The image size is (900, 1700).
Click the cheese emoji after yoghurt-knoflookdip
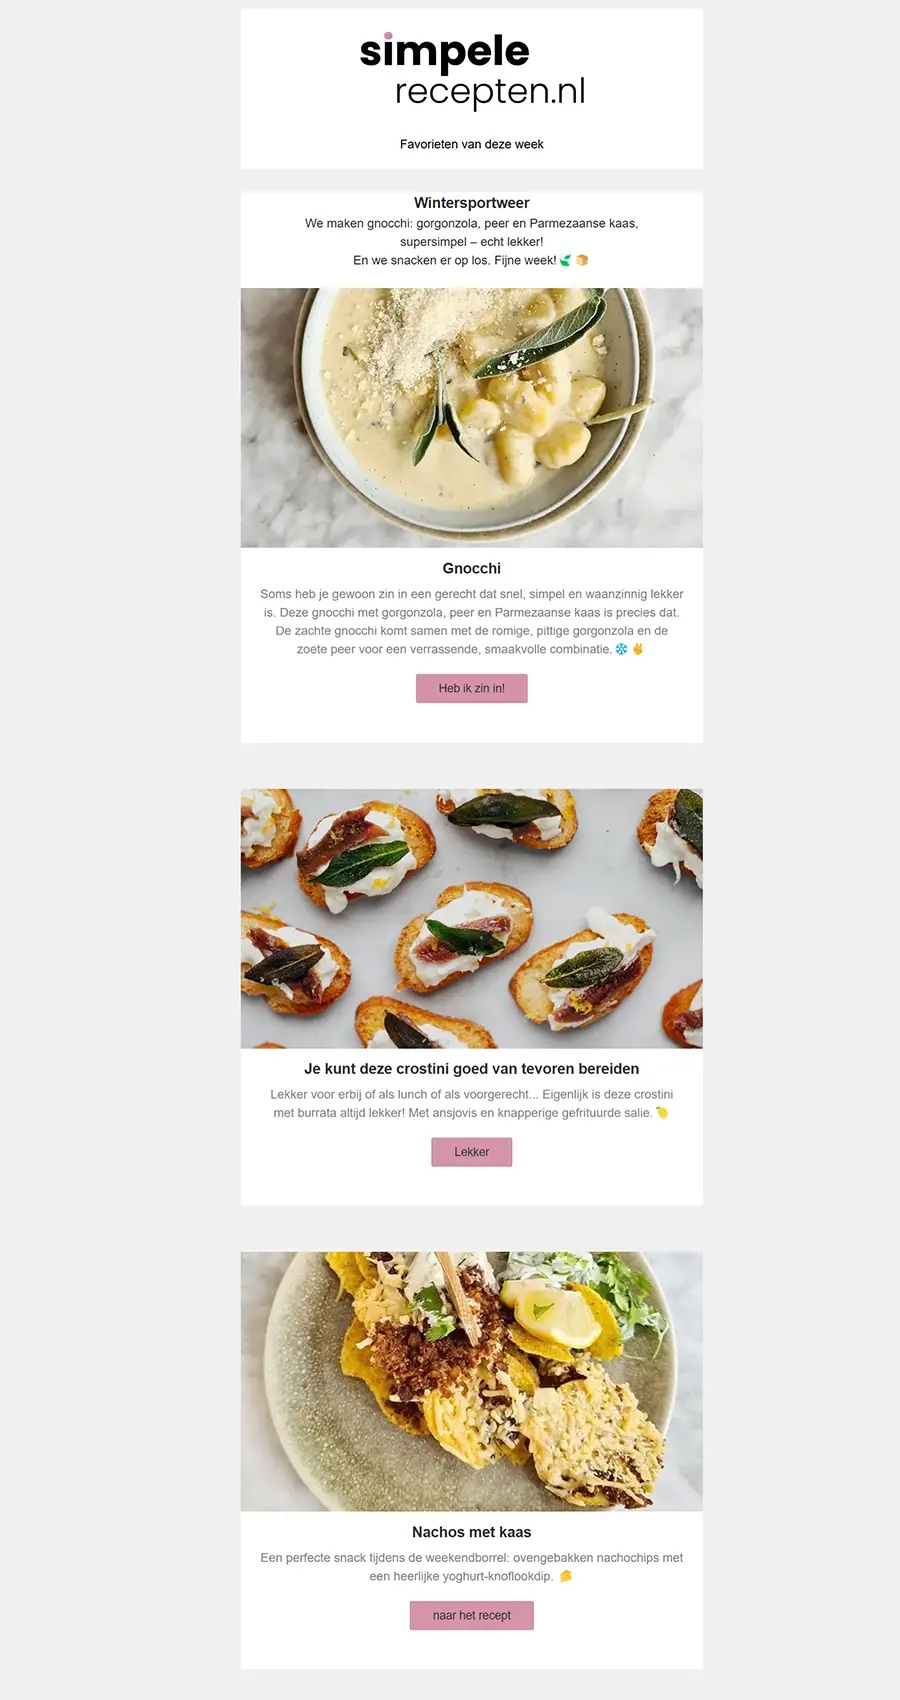click(566, 1577)
